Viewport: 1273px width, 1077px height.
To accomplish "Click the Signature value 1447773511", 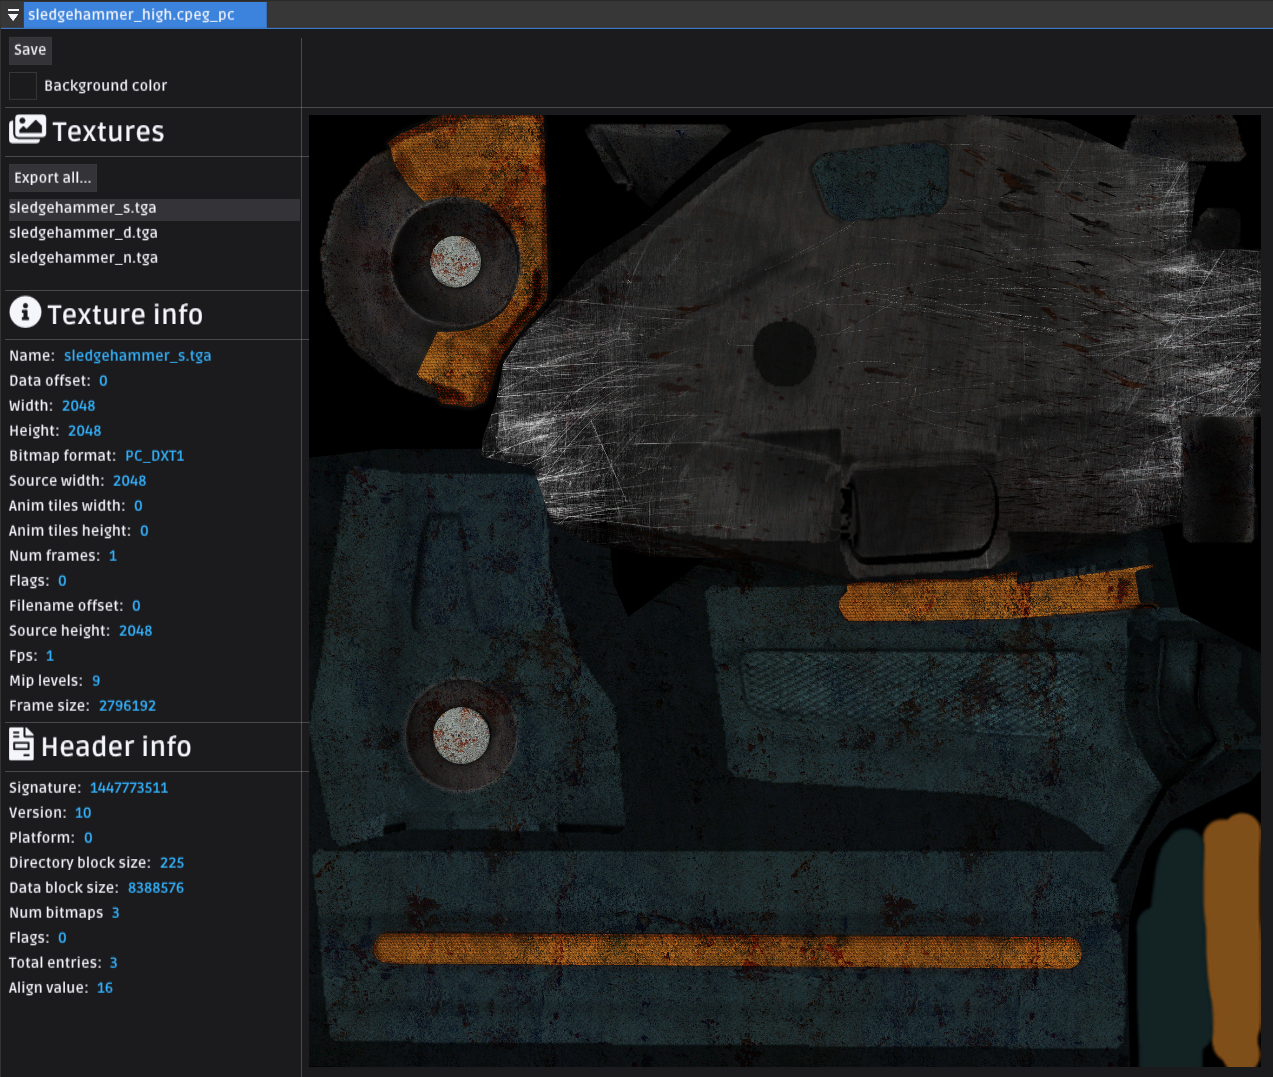I will [129, 788].
